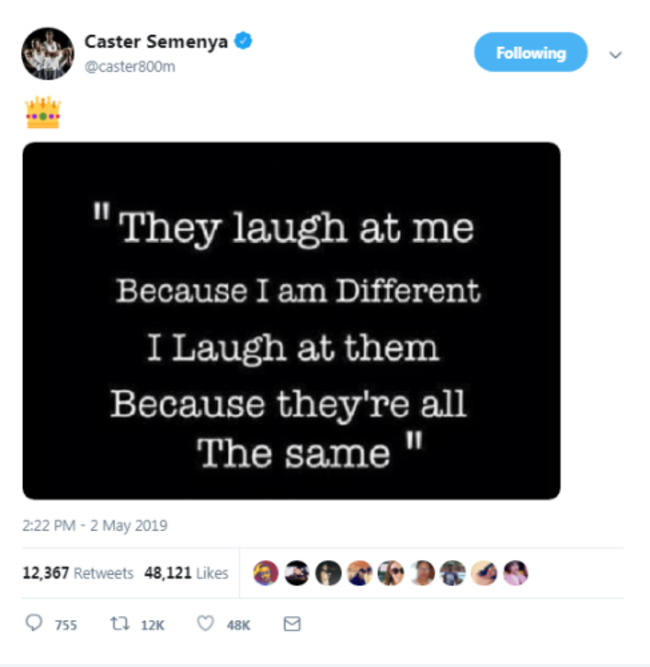Open first liker avatar in row
This screenshot has height=667, width=650.
pyautogui.click(x=266, y=573)
